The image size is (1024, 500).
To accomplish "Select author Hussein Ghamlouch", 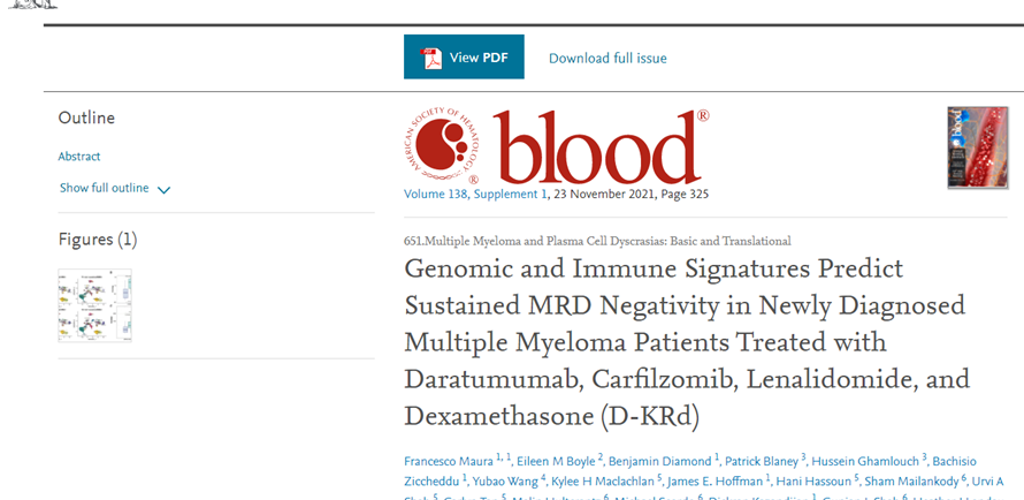I will click(865, 461).
